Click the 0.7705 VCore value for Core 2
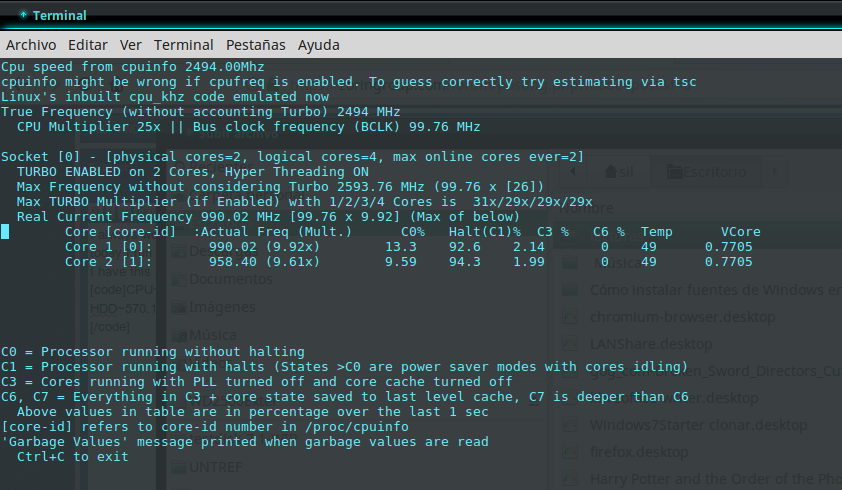Viewport: 842px width, 490px height. point(728,262)
